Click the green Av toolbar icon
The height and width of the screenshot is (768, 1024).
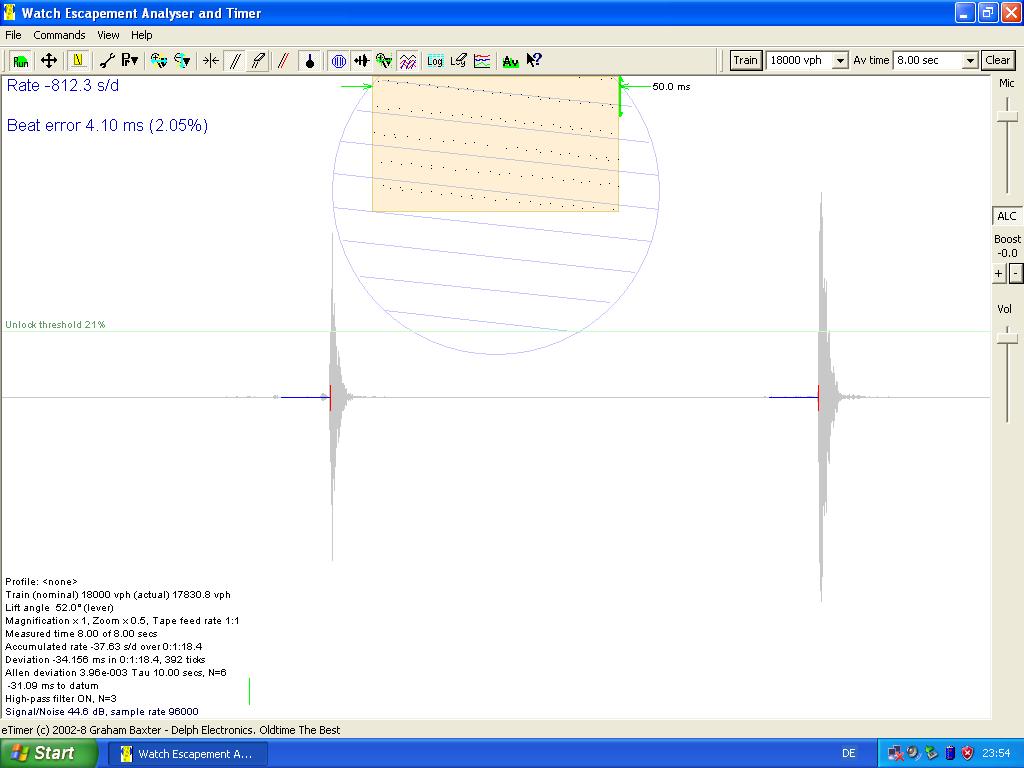click(510, 61)
